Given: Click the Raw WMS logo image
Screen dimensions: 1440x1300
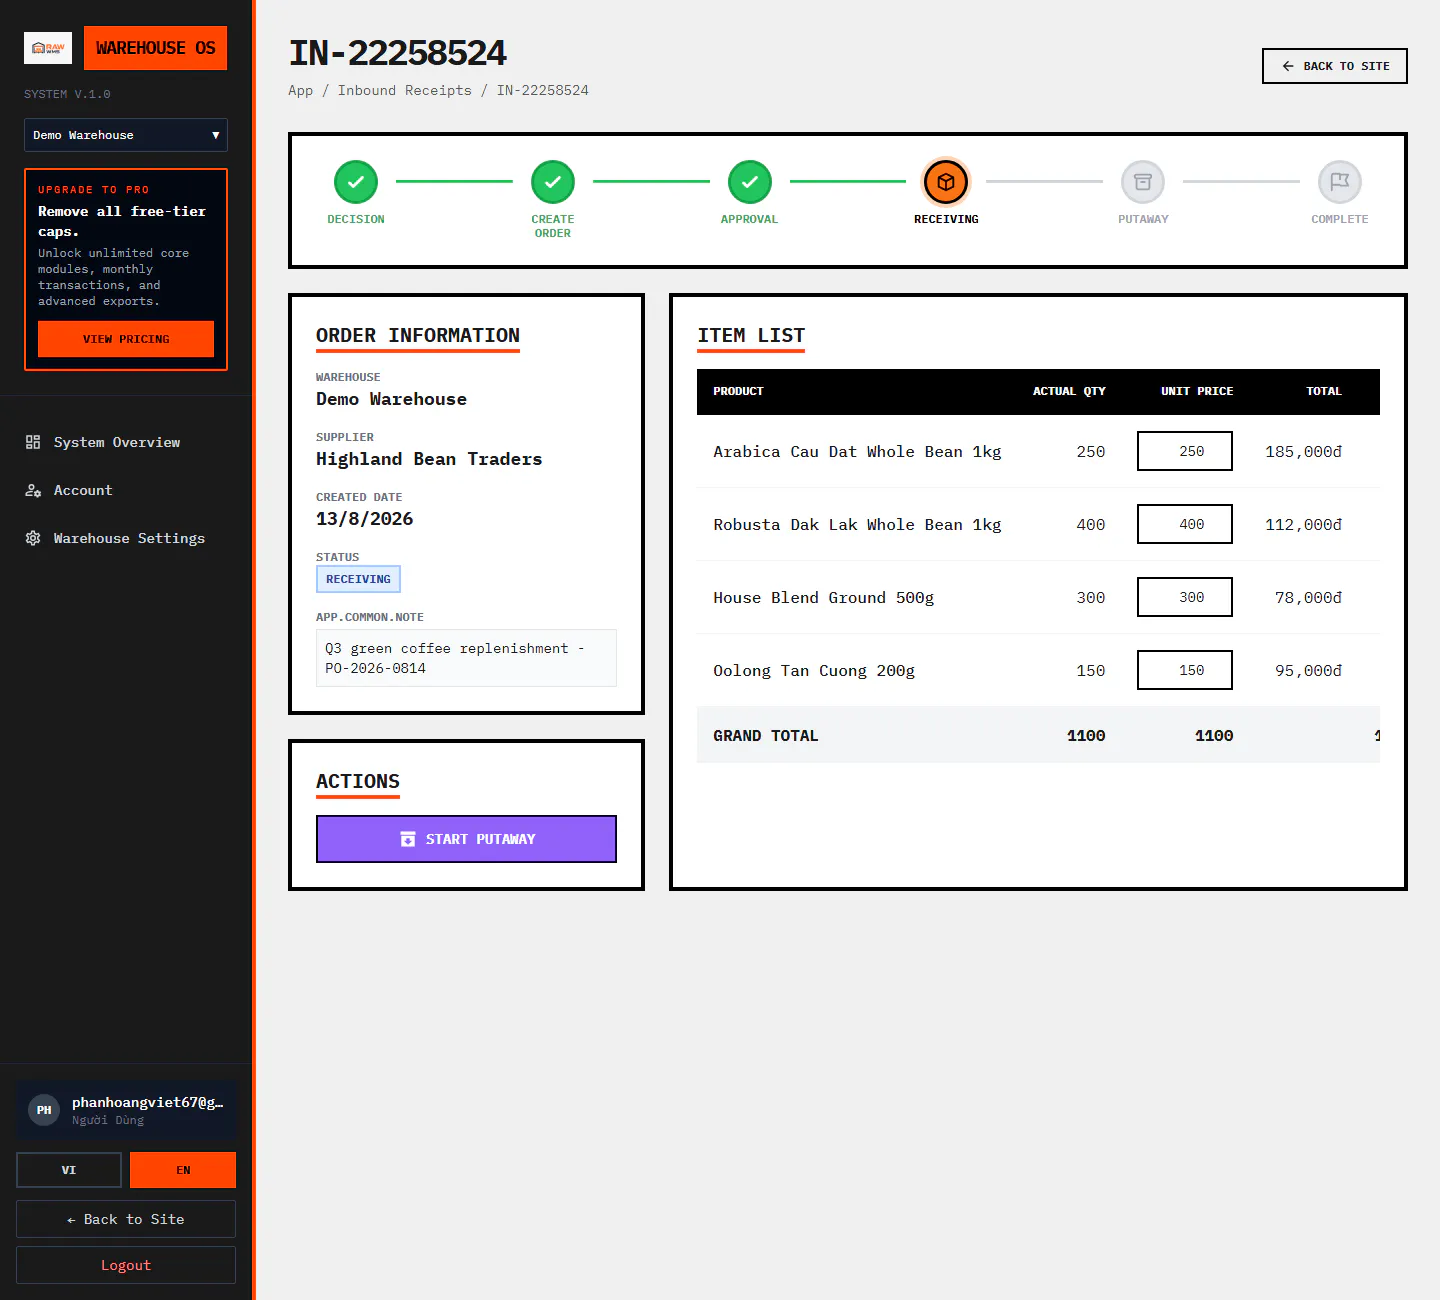Looking at the screenshot, I should [48, 48].
